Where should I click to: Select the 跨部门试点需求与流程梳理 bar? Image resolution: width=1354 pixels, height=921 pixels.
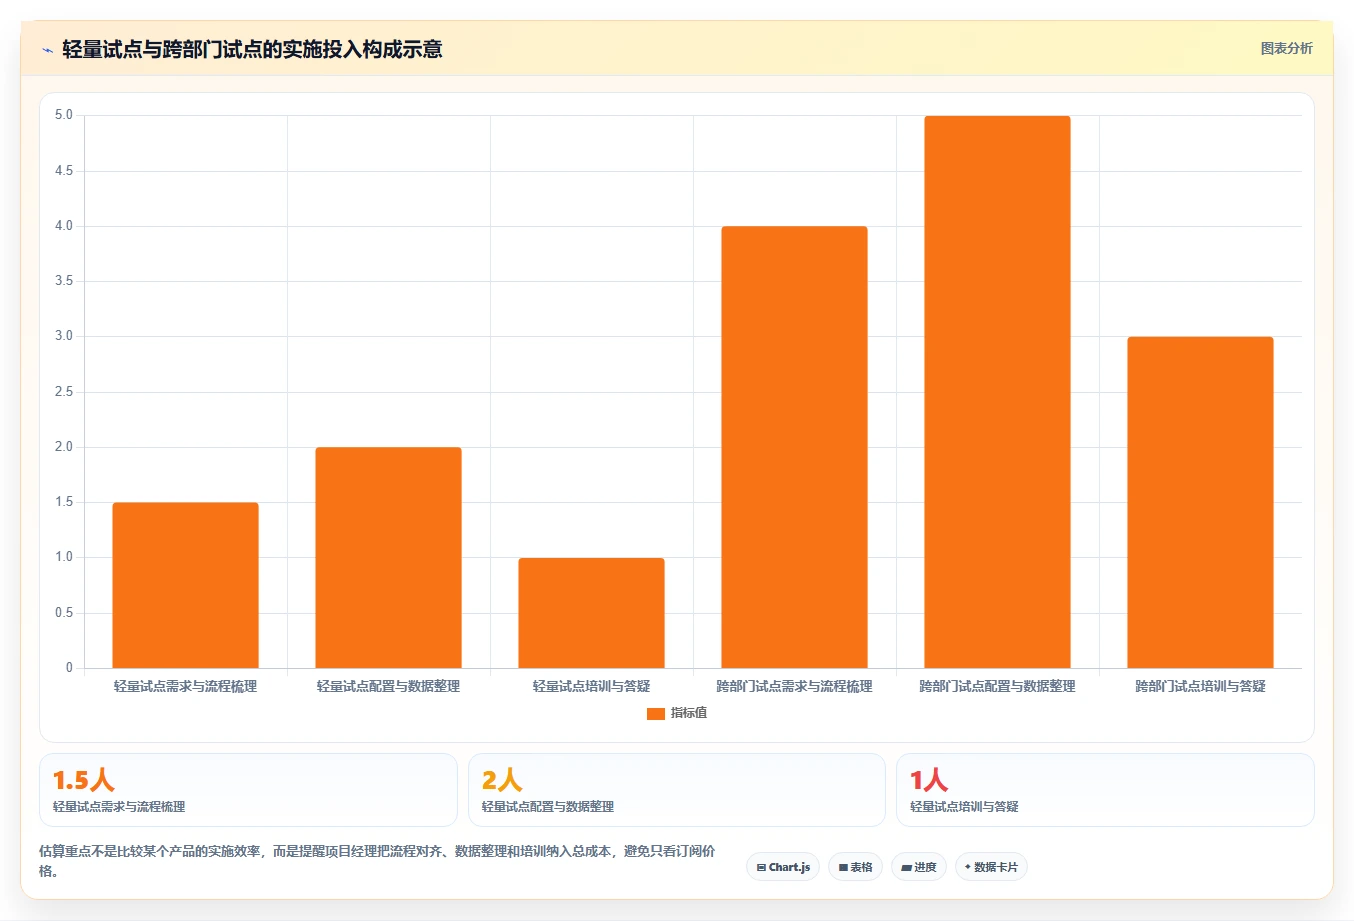tap(794, 447)
